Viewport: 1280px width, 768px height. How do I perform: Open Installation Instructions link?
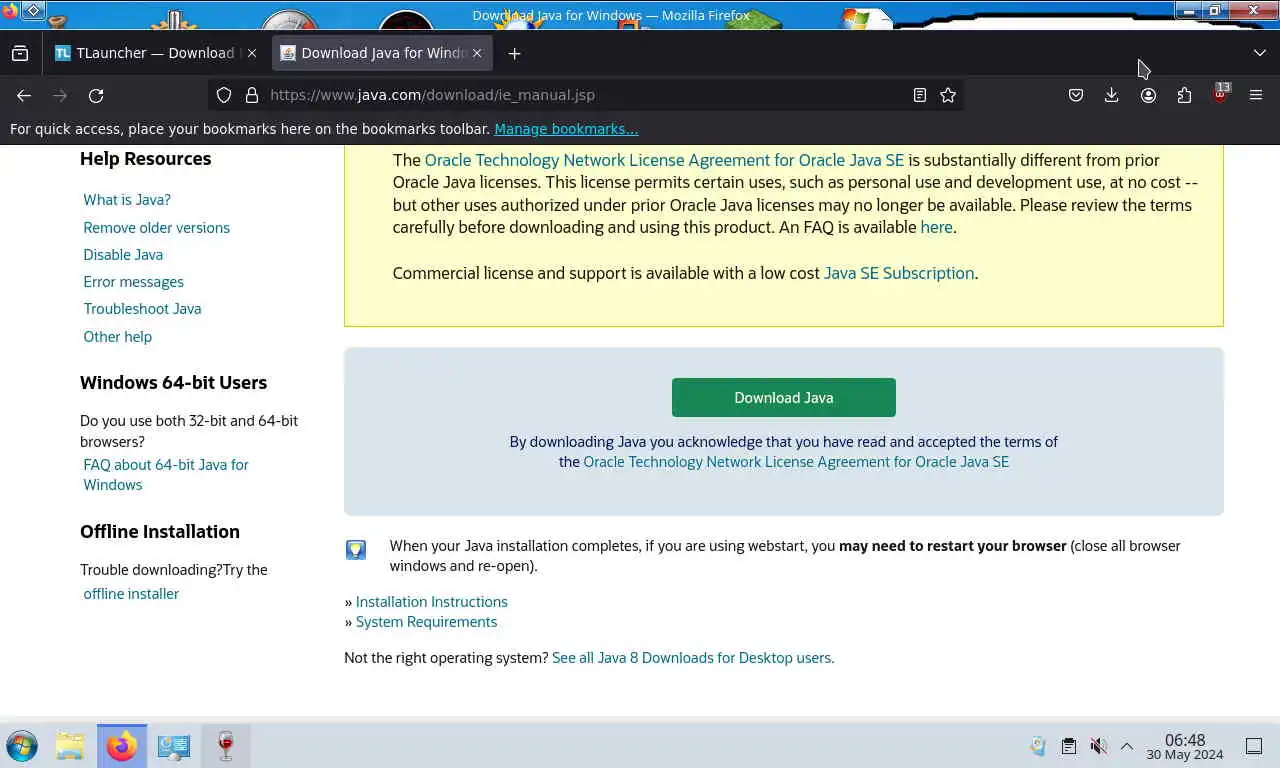click(x=431, y=602)
